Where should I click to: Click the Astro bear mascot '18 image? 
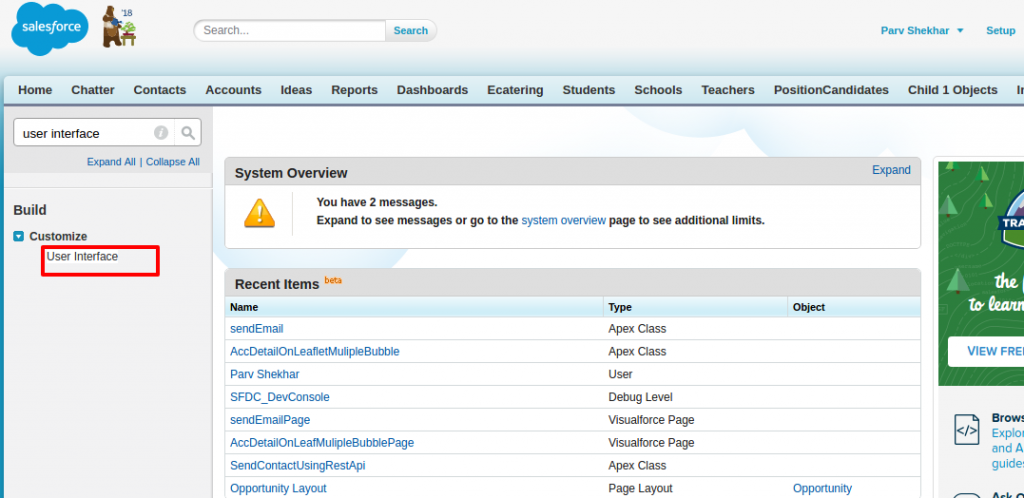pyautogui.click(x=119, y=27)
